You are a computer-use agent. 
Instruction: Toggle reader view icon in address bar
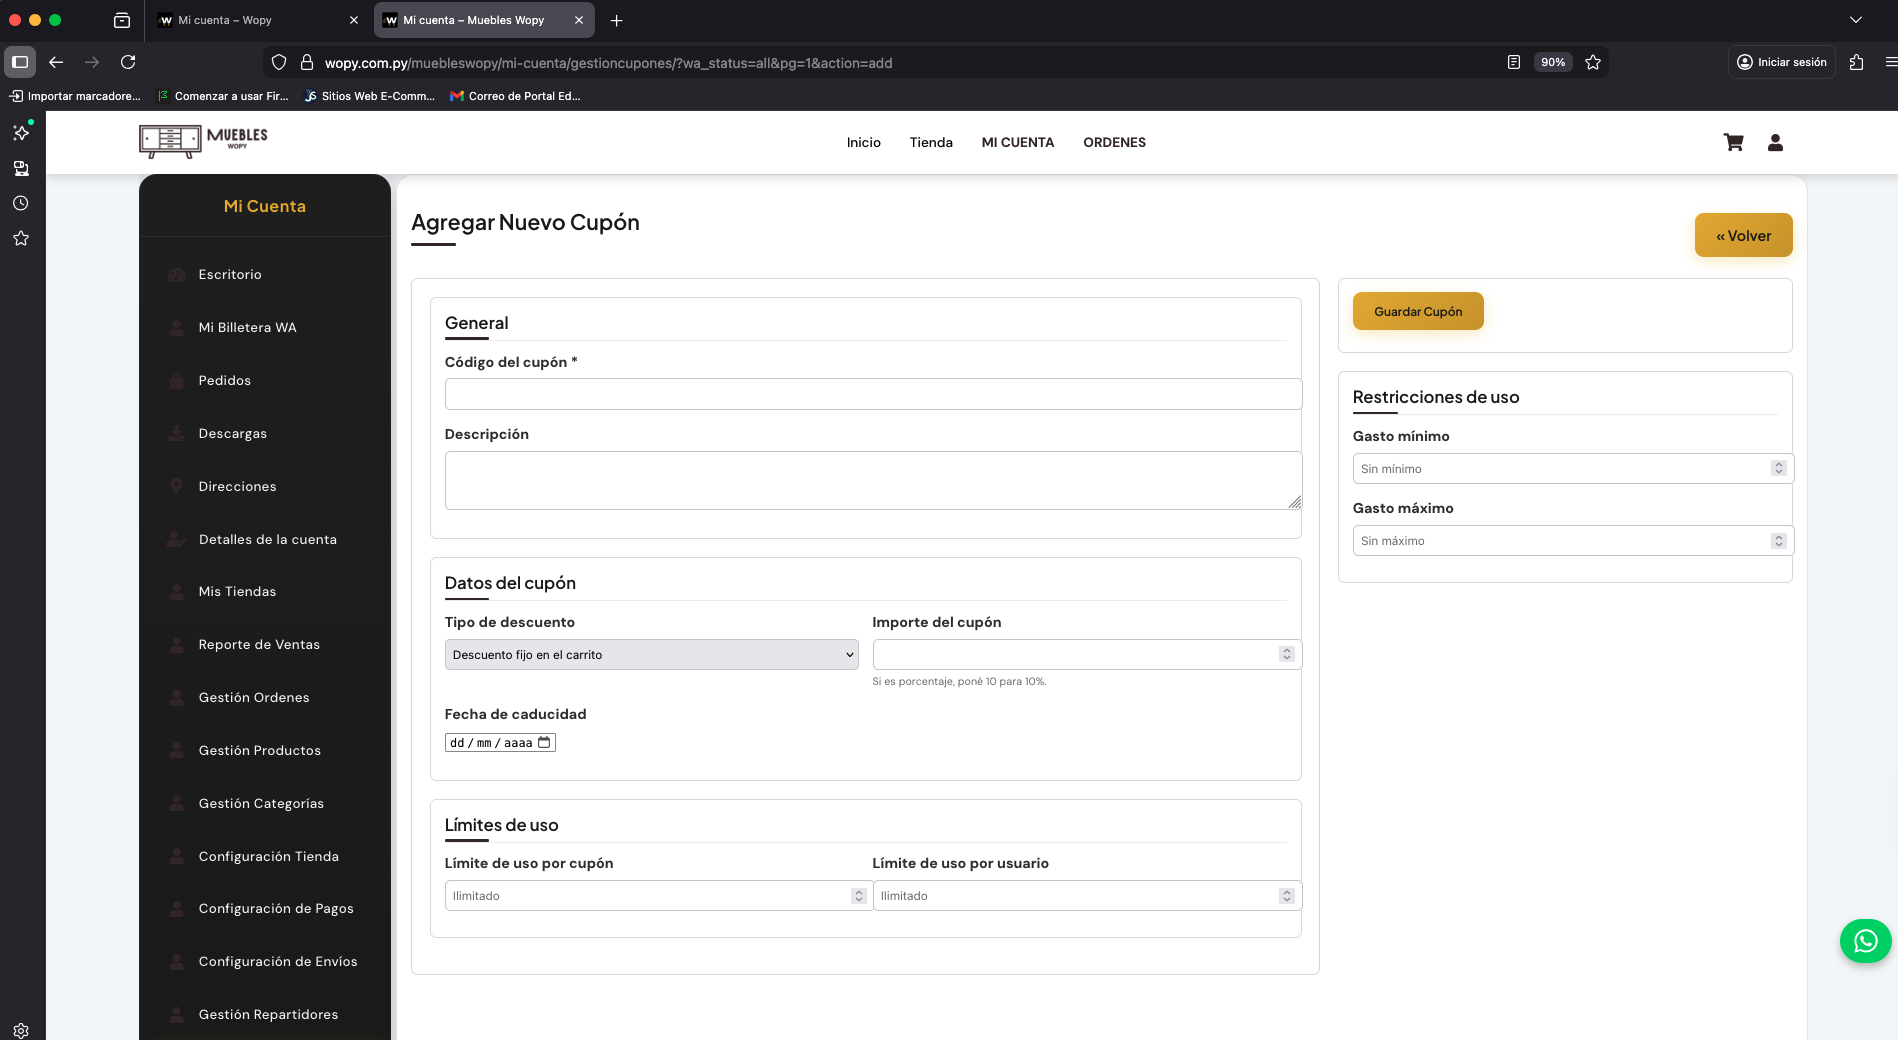[1514, 62]
